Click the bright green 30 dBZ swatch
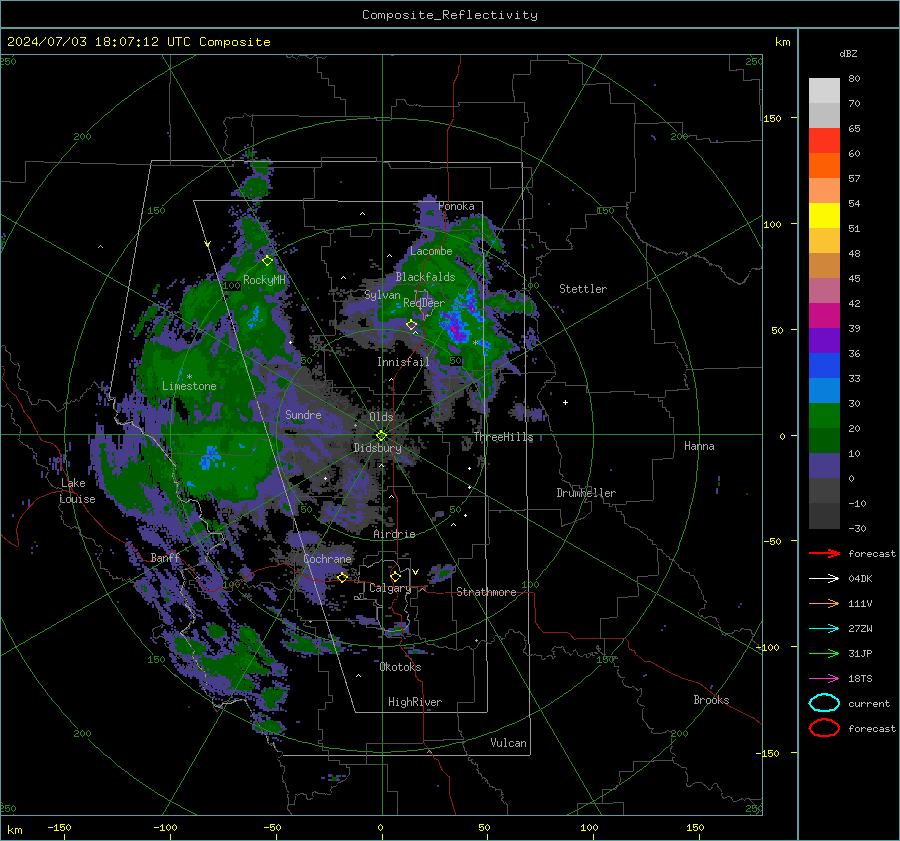The image size is (900, 841). click(824, 416)
